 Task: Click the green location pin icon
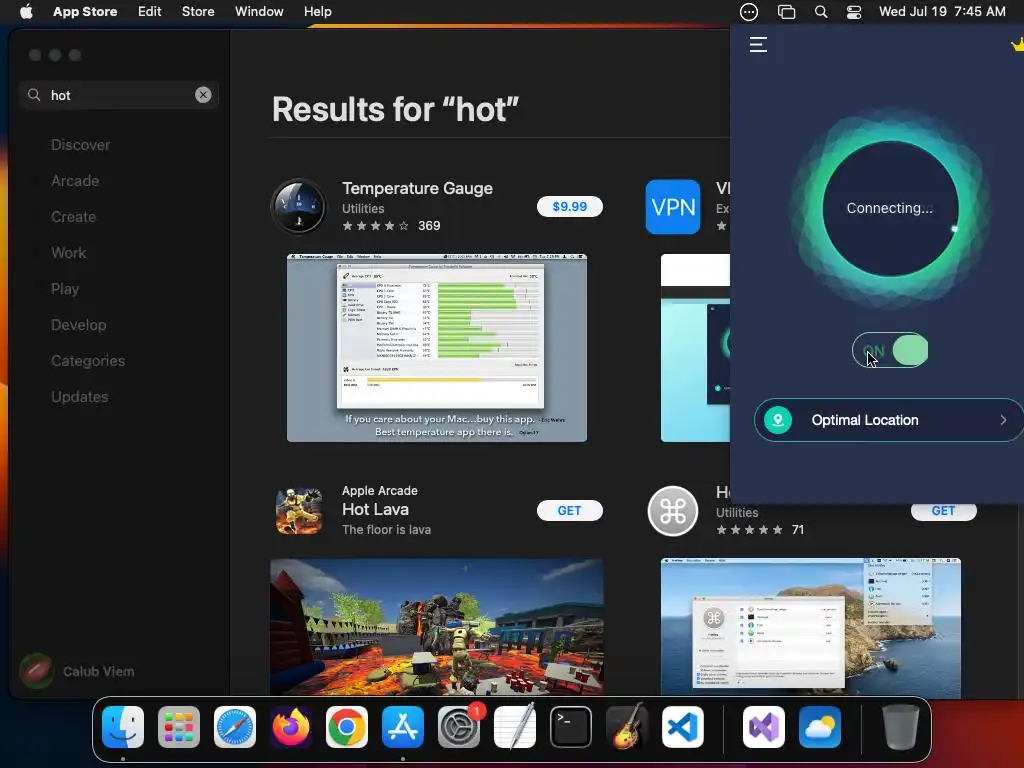[778, 420]
